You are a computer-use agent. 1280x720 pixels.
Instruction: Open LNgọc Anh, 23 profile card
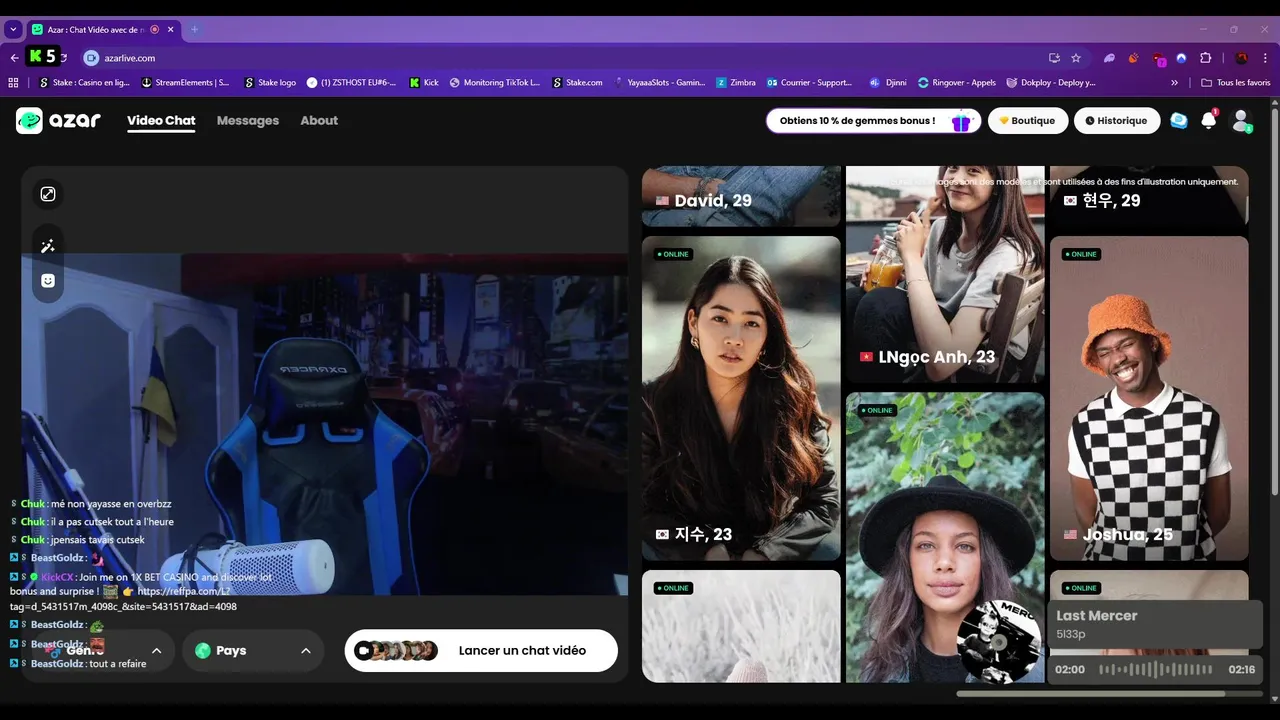pos(945,275)
